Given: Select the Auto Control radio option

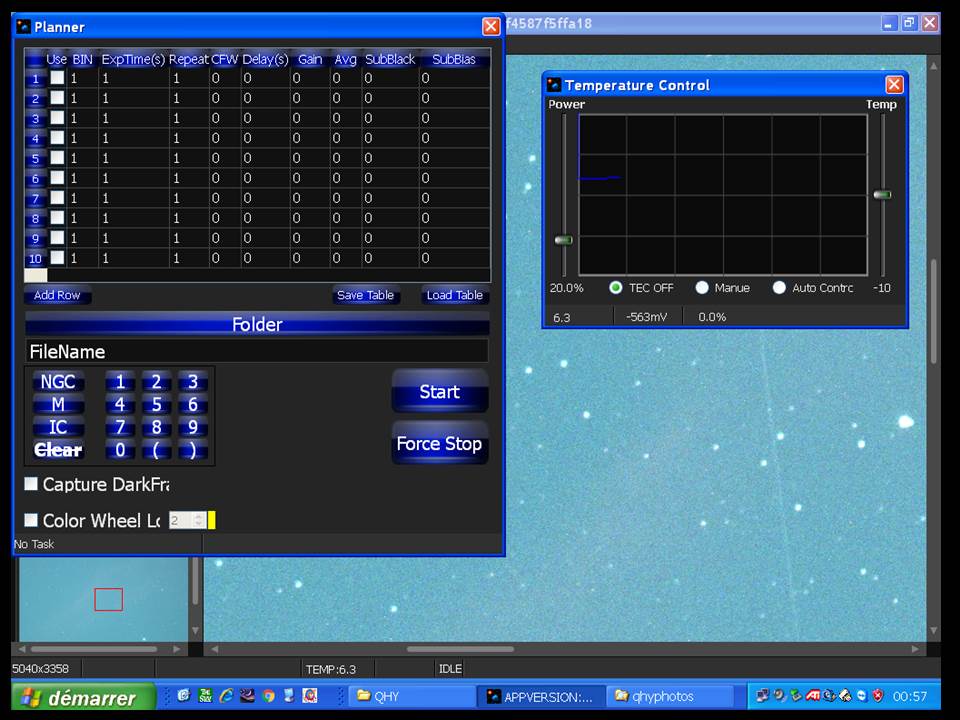Looking at the screenshot, I should point(779,288).
